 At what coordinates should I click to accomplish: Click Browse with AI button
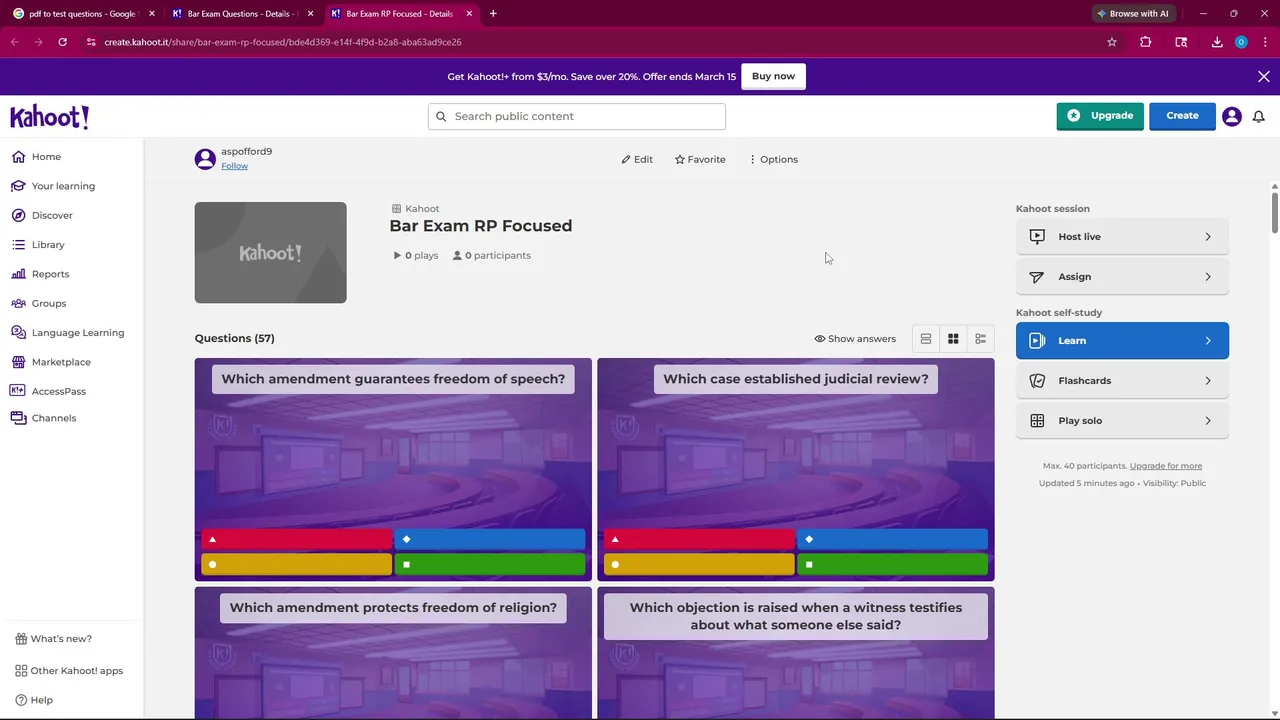tap(1133, 14)
